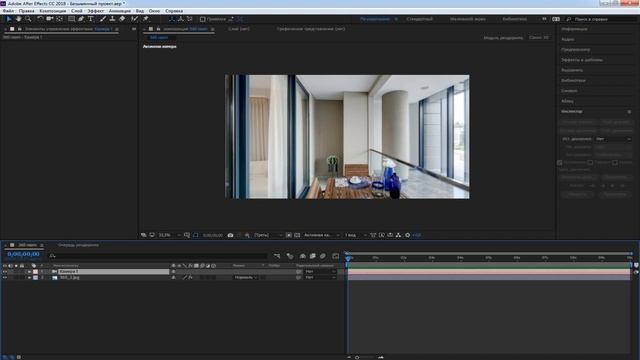Click the reset exposure icon in viewer
The width and height of the screenshot is (640, 360).
pyautogui.click(x=407, y=235)
